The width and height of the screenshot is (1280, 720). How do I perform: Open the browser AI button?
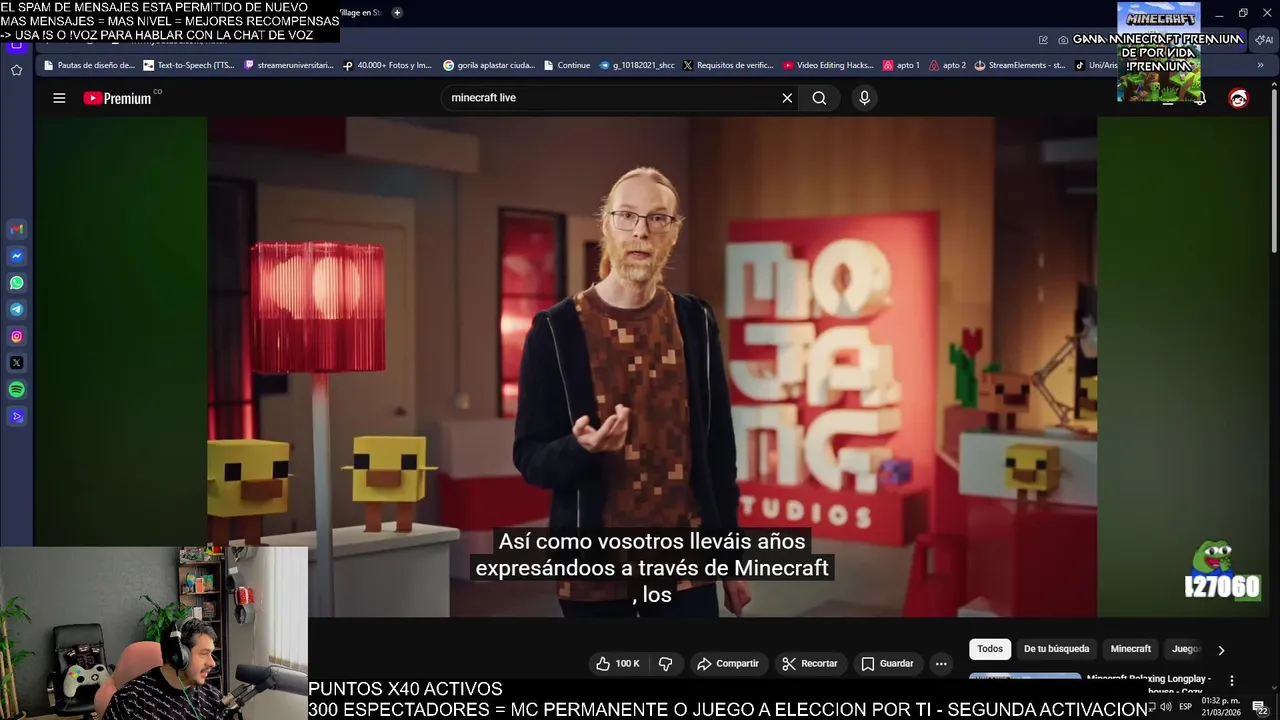(1264, 40)
